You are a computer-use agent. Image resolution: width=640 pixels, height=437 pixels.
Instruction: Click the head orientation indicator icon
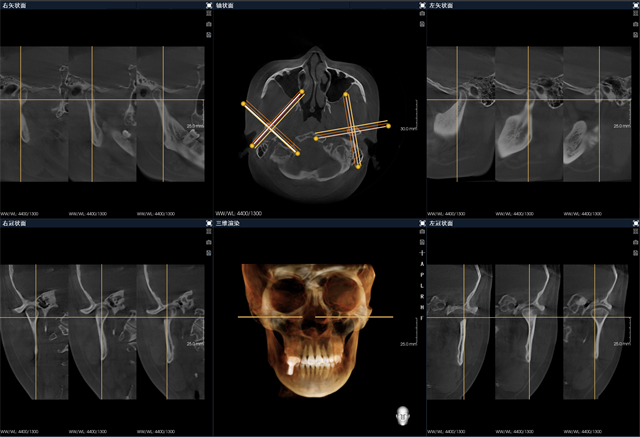[x=403, y=416]
